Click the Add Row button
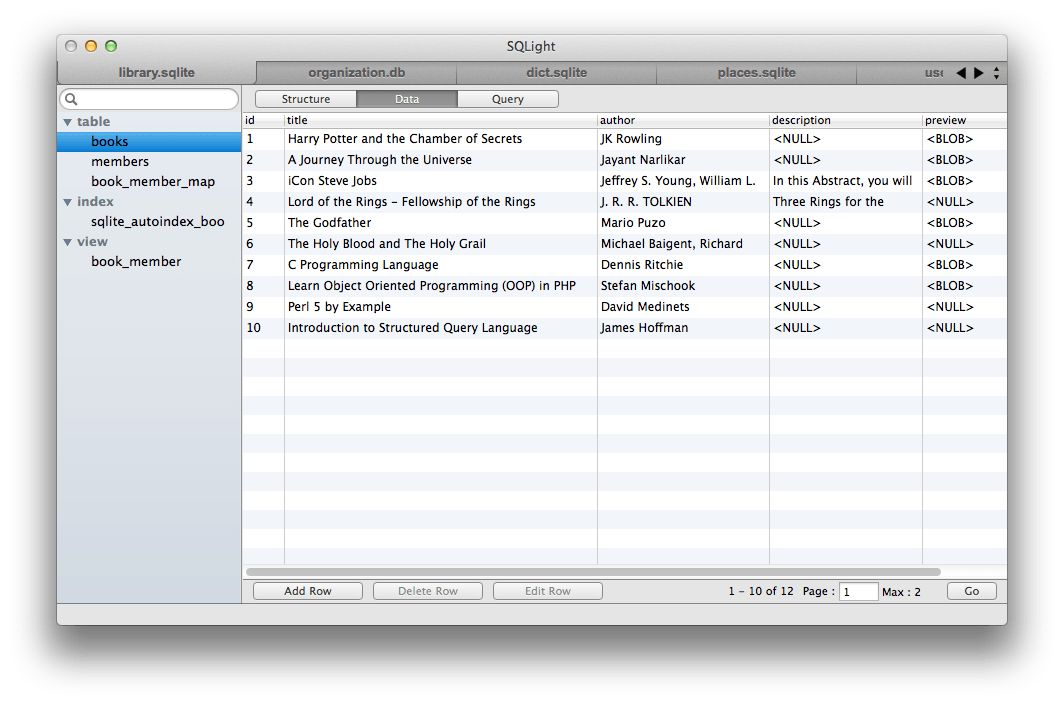1064x704 pixels. point(307,590)
